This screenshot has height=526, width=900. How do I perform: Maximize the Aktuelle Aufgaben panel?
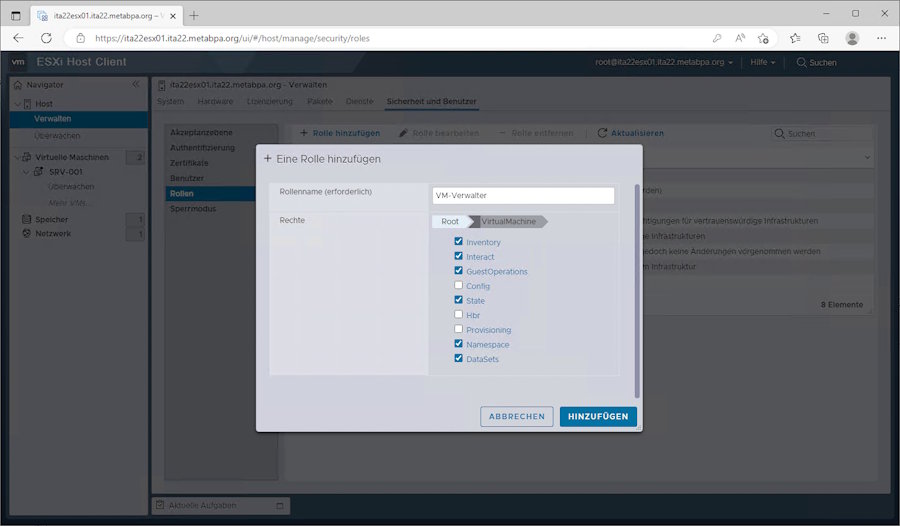pos(280,505)
